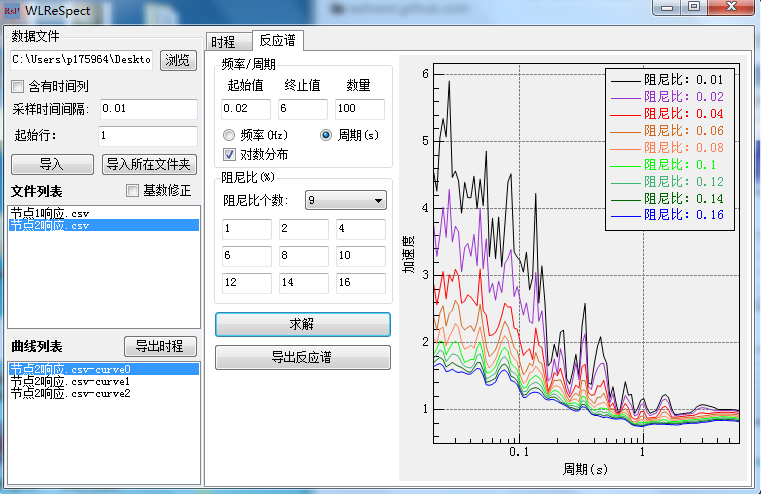Click the 终止值 field showing 6
This screenshot has height=494, width=761.
[x=303, y=109]
